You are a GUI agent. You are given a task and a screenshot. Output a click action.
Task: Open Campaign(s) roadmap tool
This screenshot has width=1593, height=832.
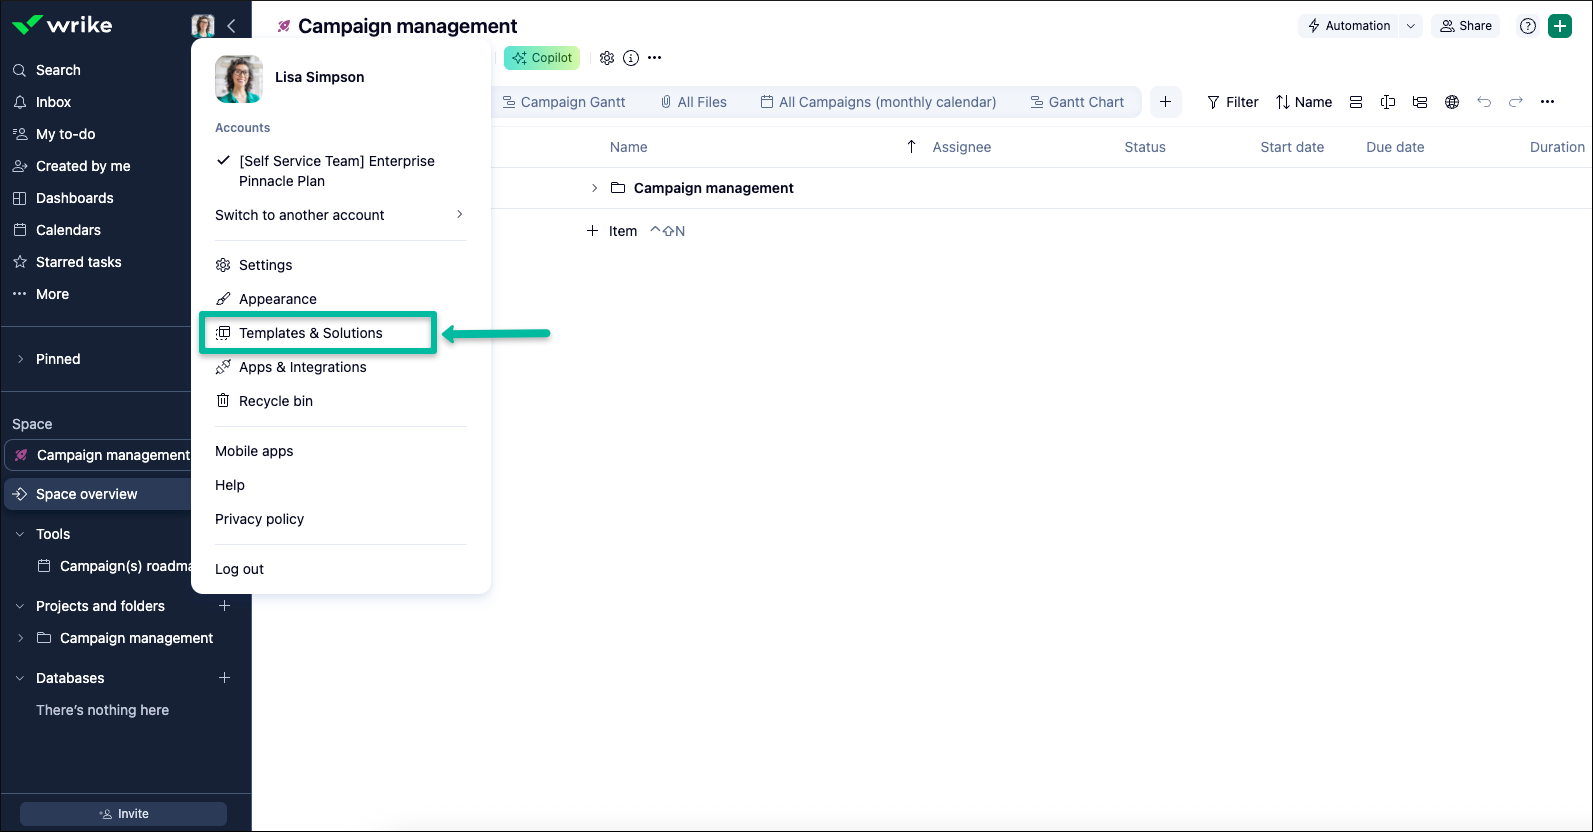(114, 566)
